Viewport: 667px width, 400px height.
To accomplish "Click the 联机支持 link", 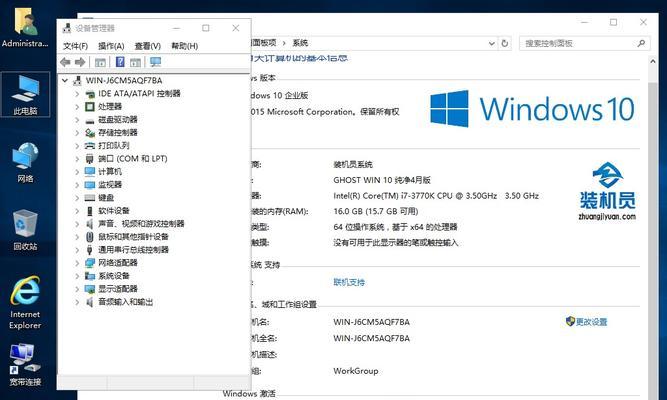I will (x=349, y=282).
